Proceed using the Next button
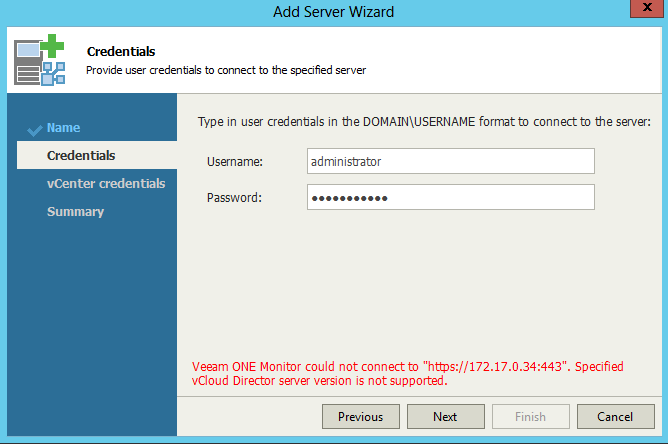This screenshot has height=444, width=668. click(446, 416)
